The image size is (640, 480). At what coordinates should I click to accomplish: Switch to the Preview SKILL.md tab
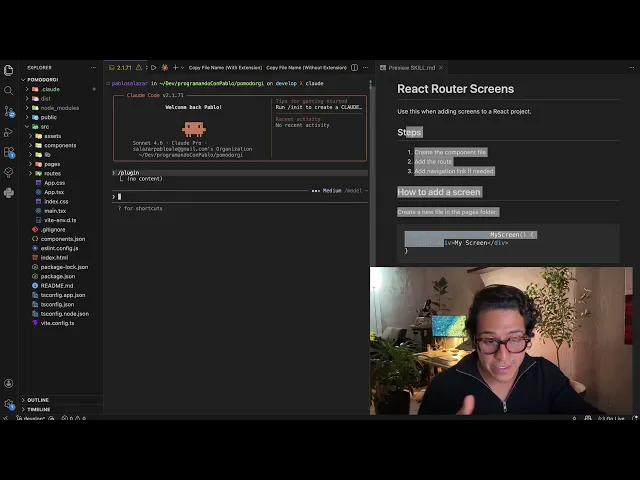[x=411, y=68]
